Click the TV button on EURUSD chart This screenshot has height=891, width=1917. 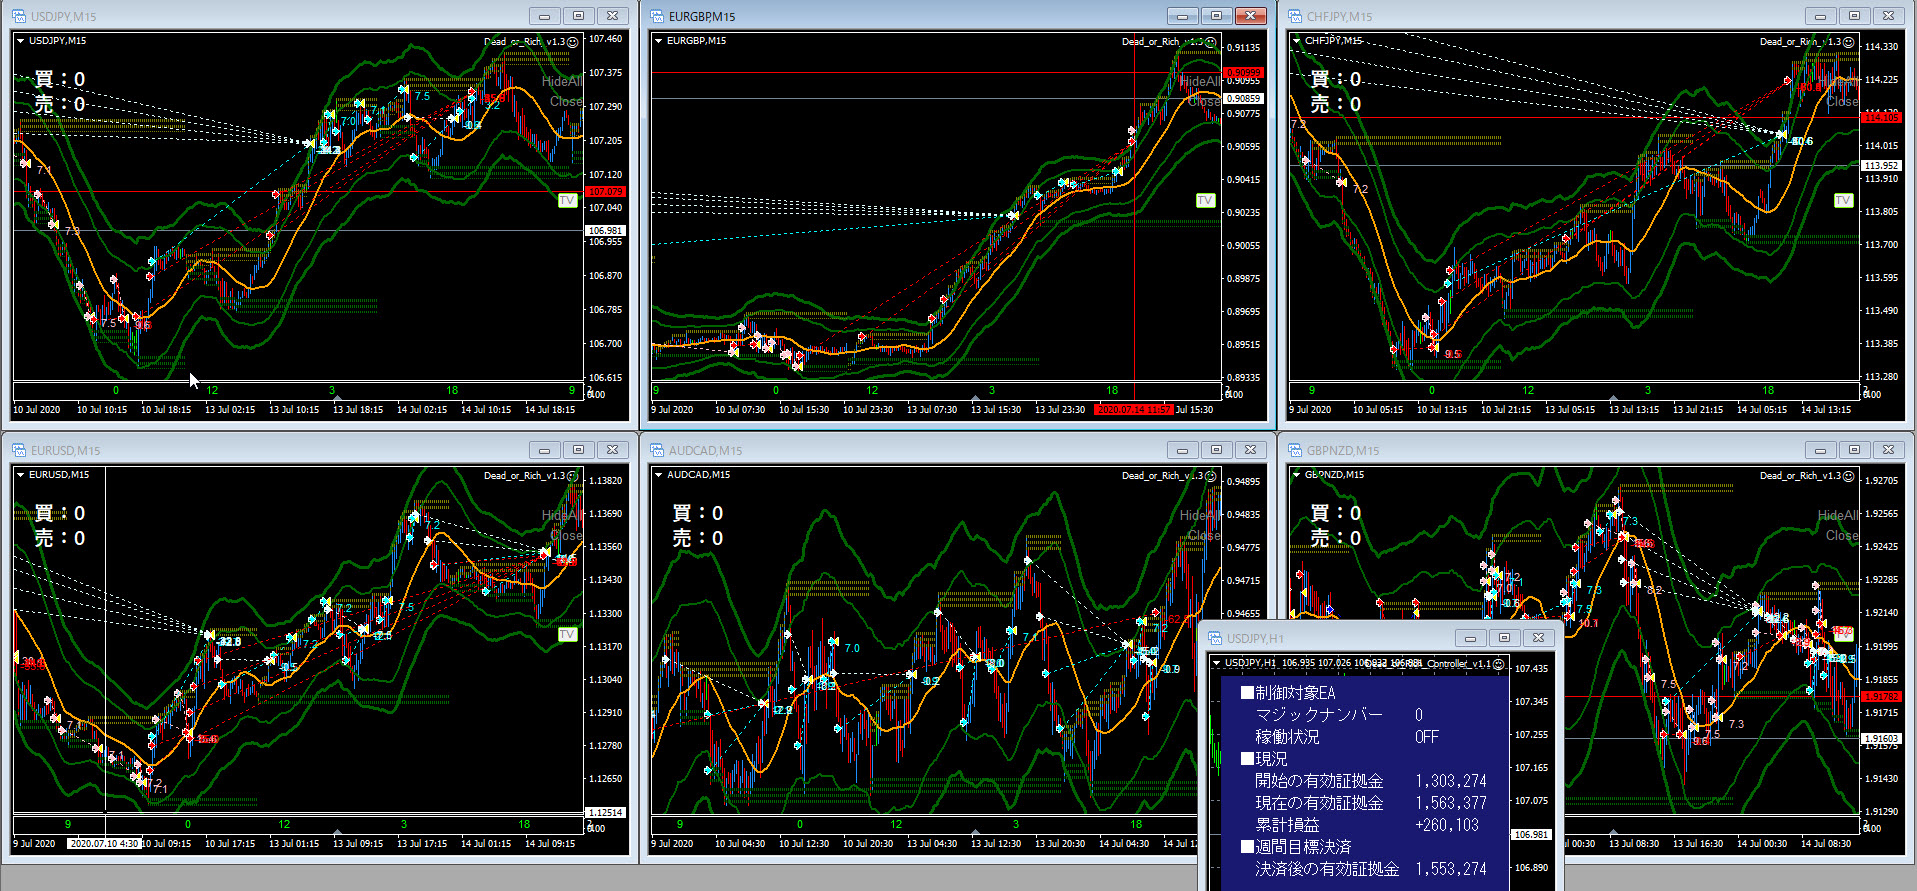(x=567, y=635)
